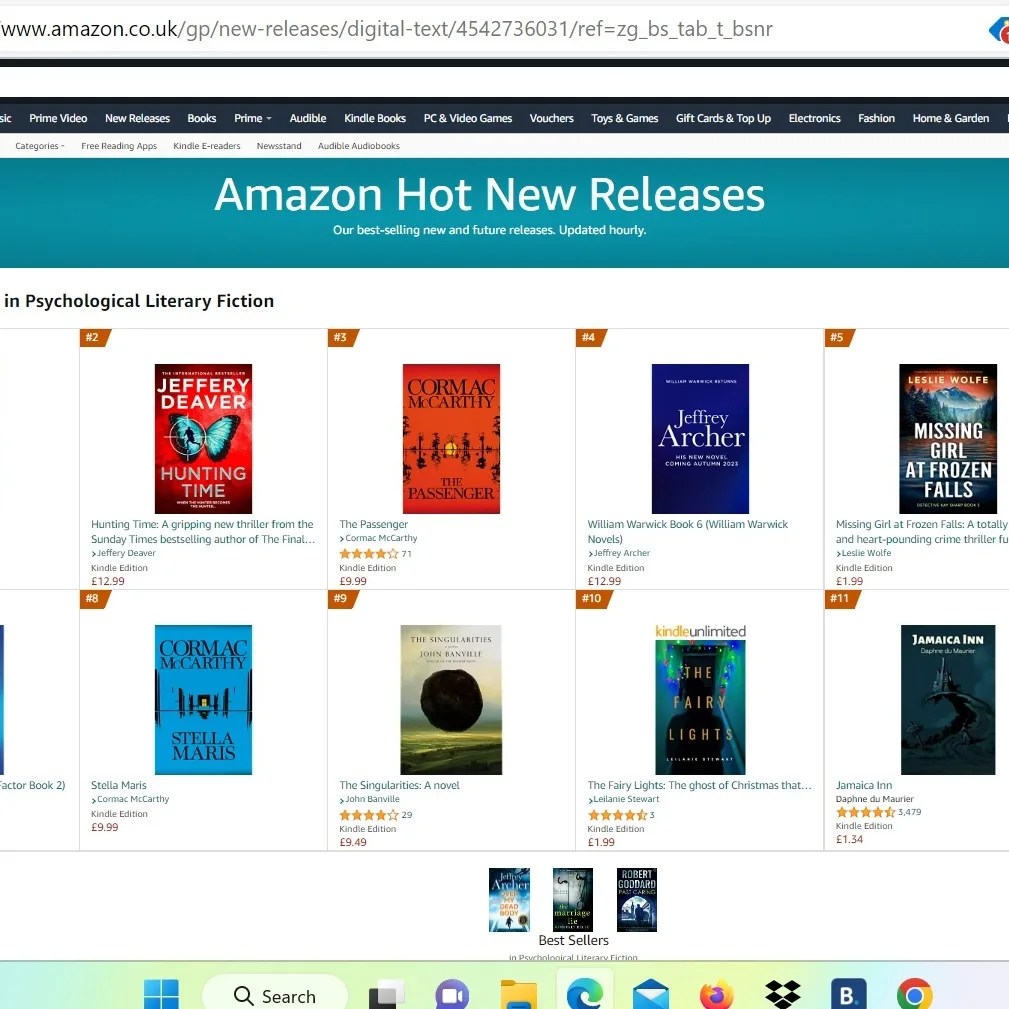Expand Jeffery Deaver author link chevron

(94, 553)
